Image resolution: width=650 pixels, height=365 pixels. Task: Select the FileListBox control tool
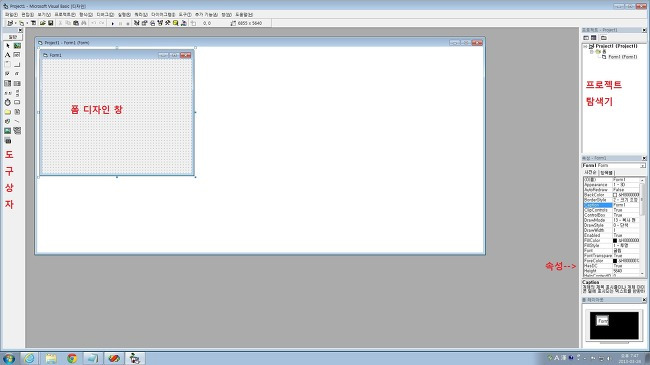(17, 112)
